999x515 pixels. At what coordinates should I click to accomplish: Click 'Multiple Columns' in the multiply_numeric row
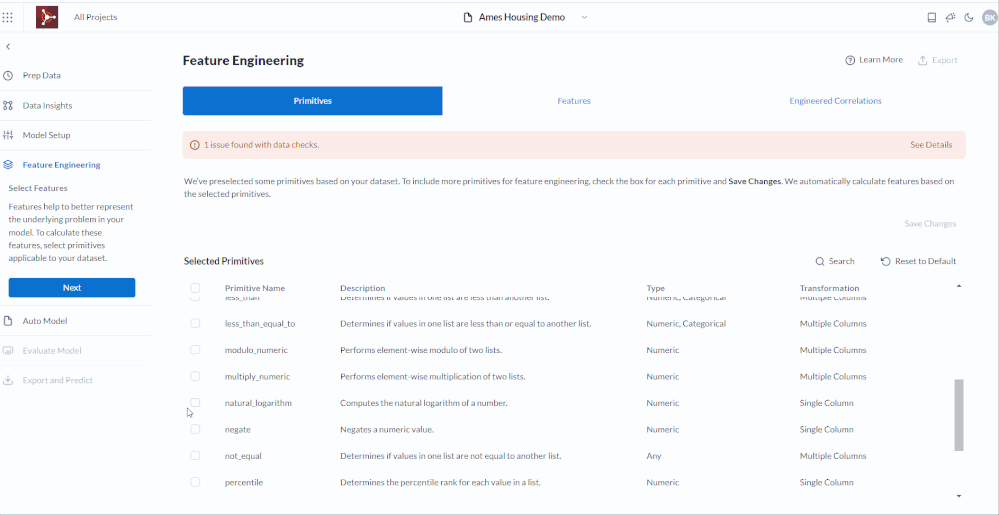click(833, 377)
